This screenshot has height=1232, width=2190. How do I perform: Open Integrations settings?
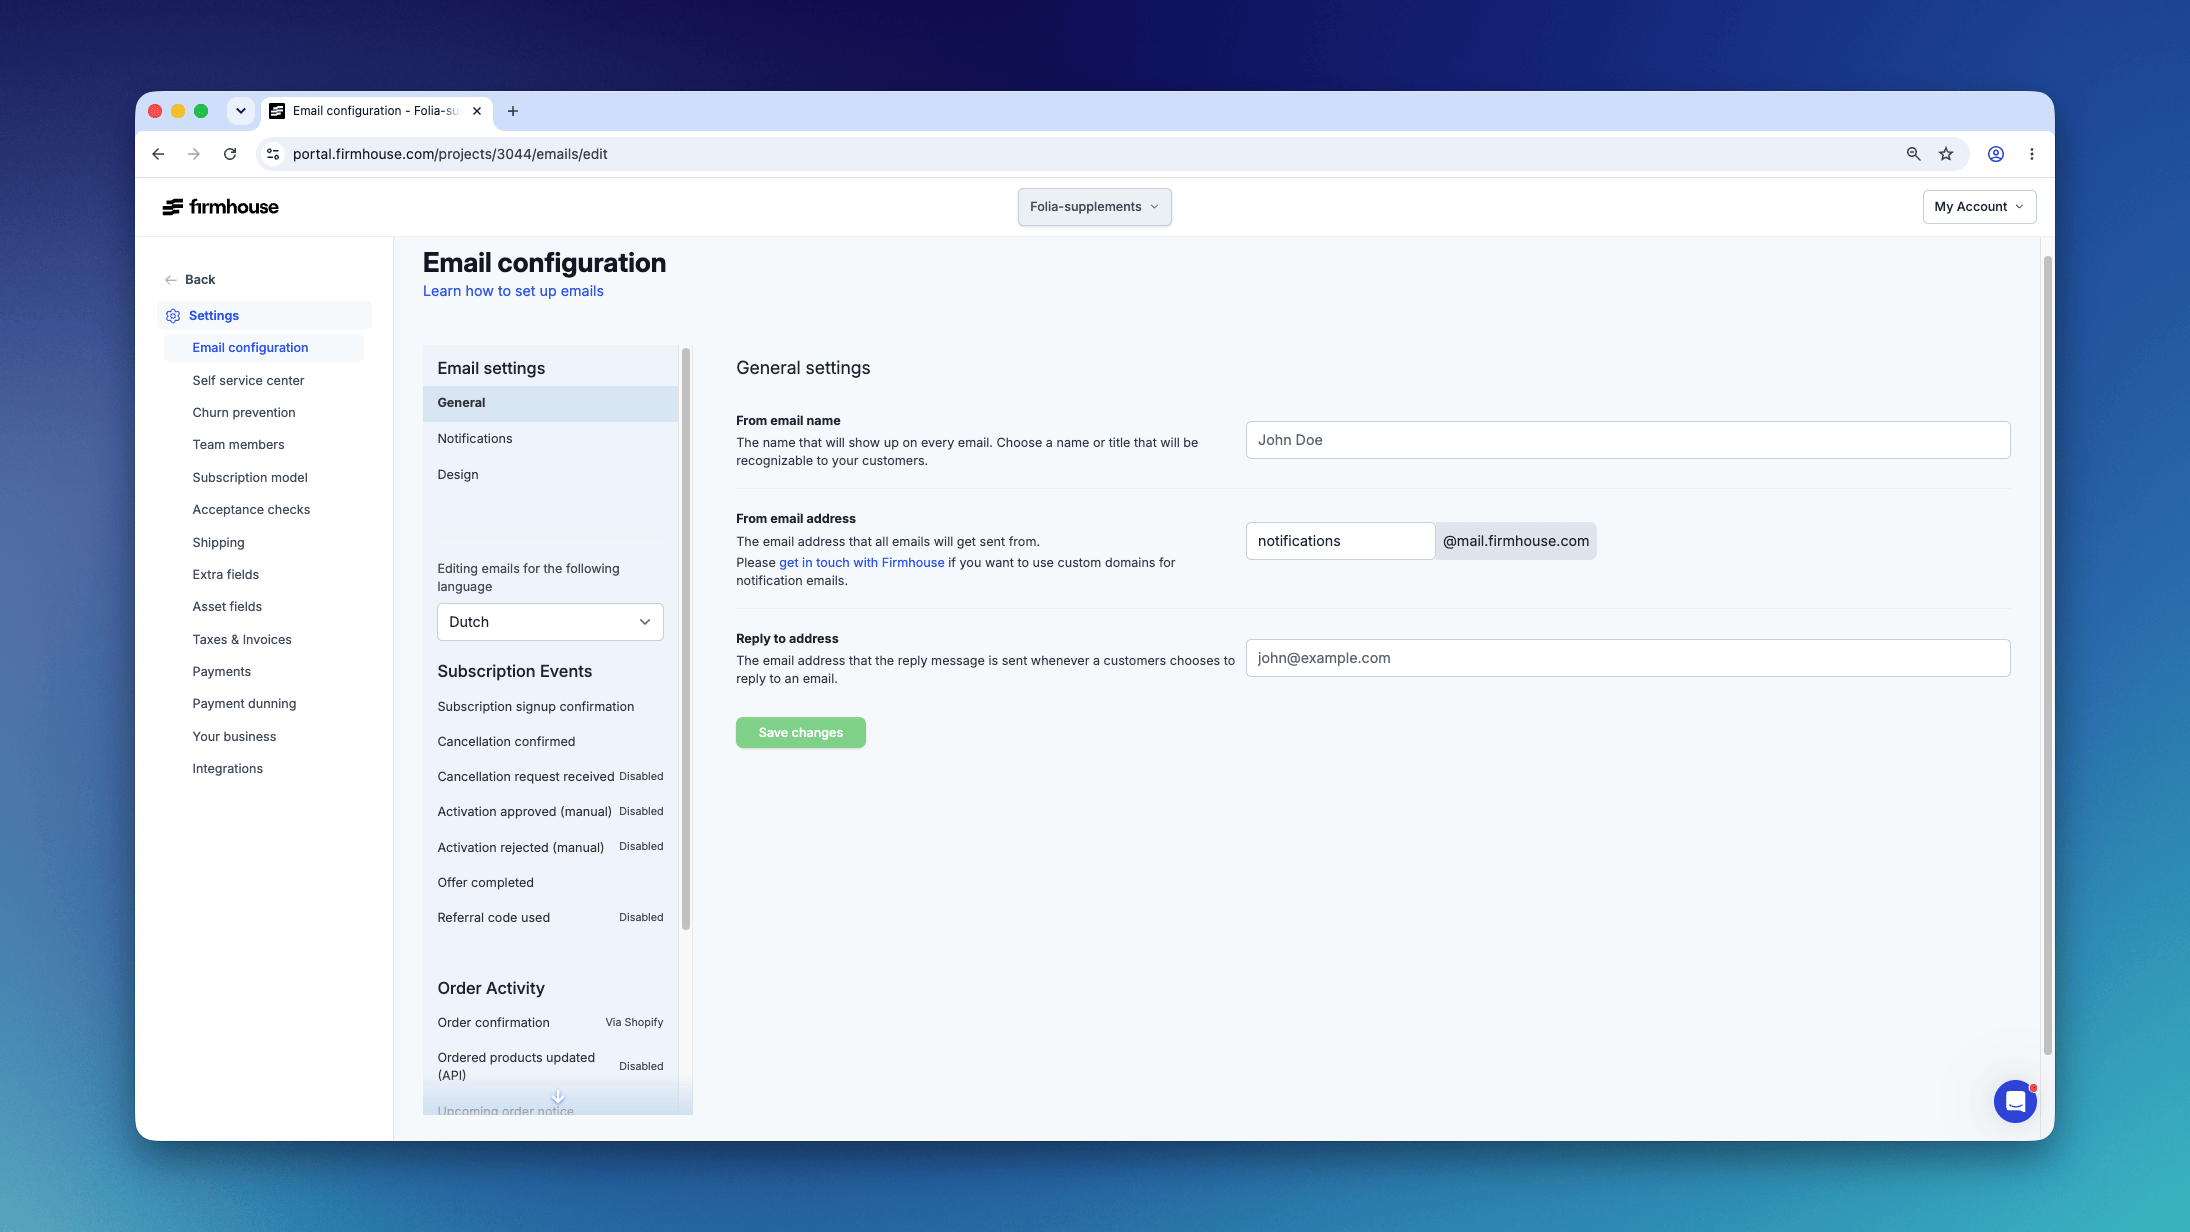[227, 769]
